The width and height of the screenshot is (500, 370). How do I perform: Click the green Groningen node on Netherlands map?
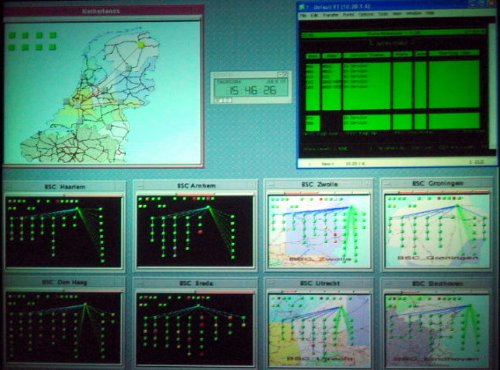pyautogui.click(x=142, y=45)
